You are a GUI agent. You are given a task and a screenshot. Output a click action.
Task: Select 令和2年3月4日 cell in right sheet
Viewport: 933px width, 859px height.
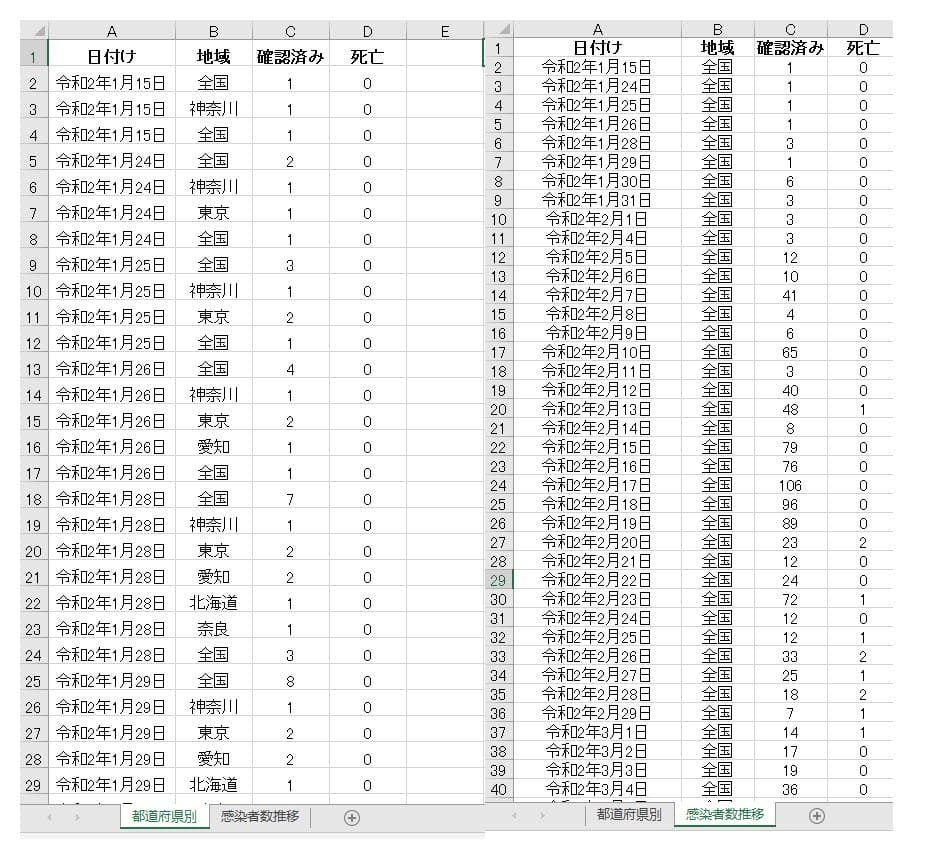(597, 789)
